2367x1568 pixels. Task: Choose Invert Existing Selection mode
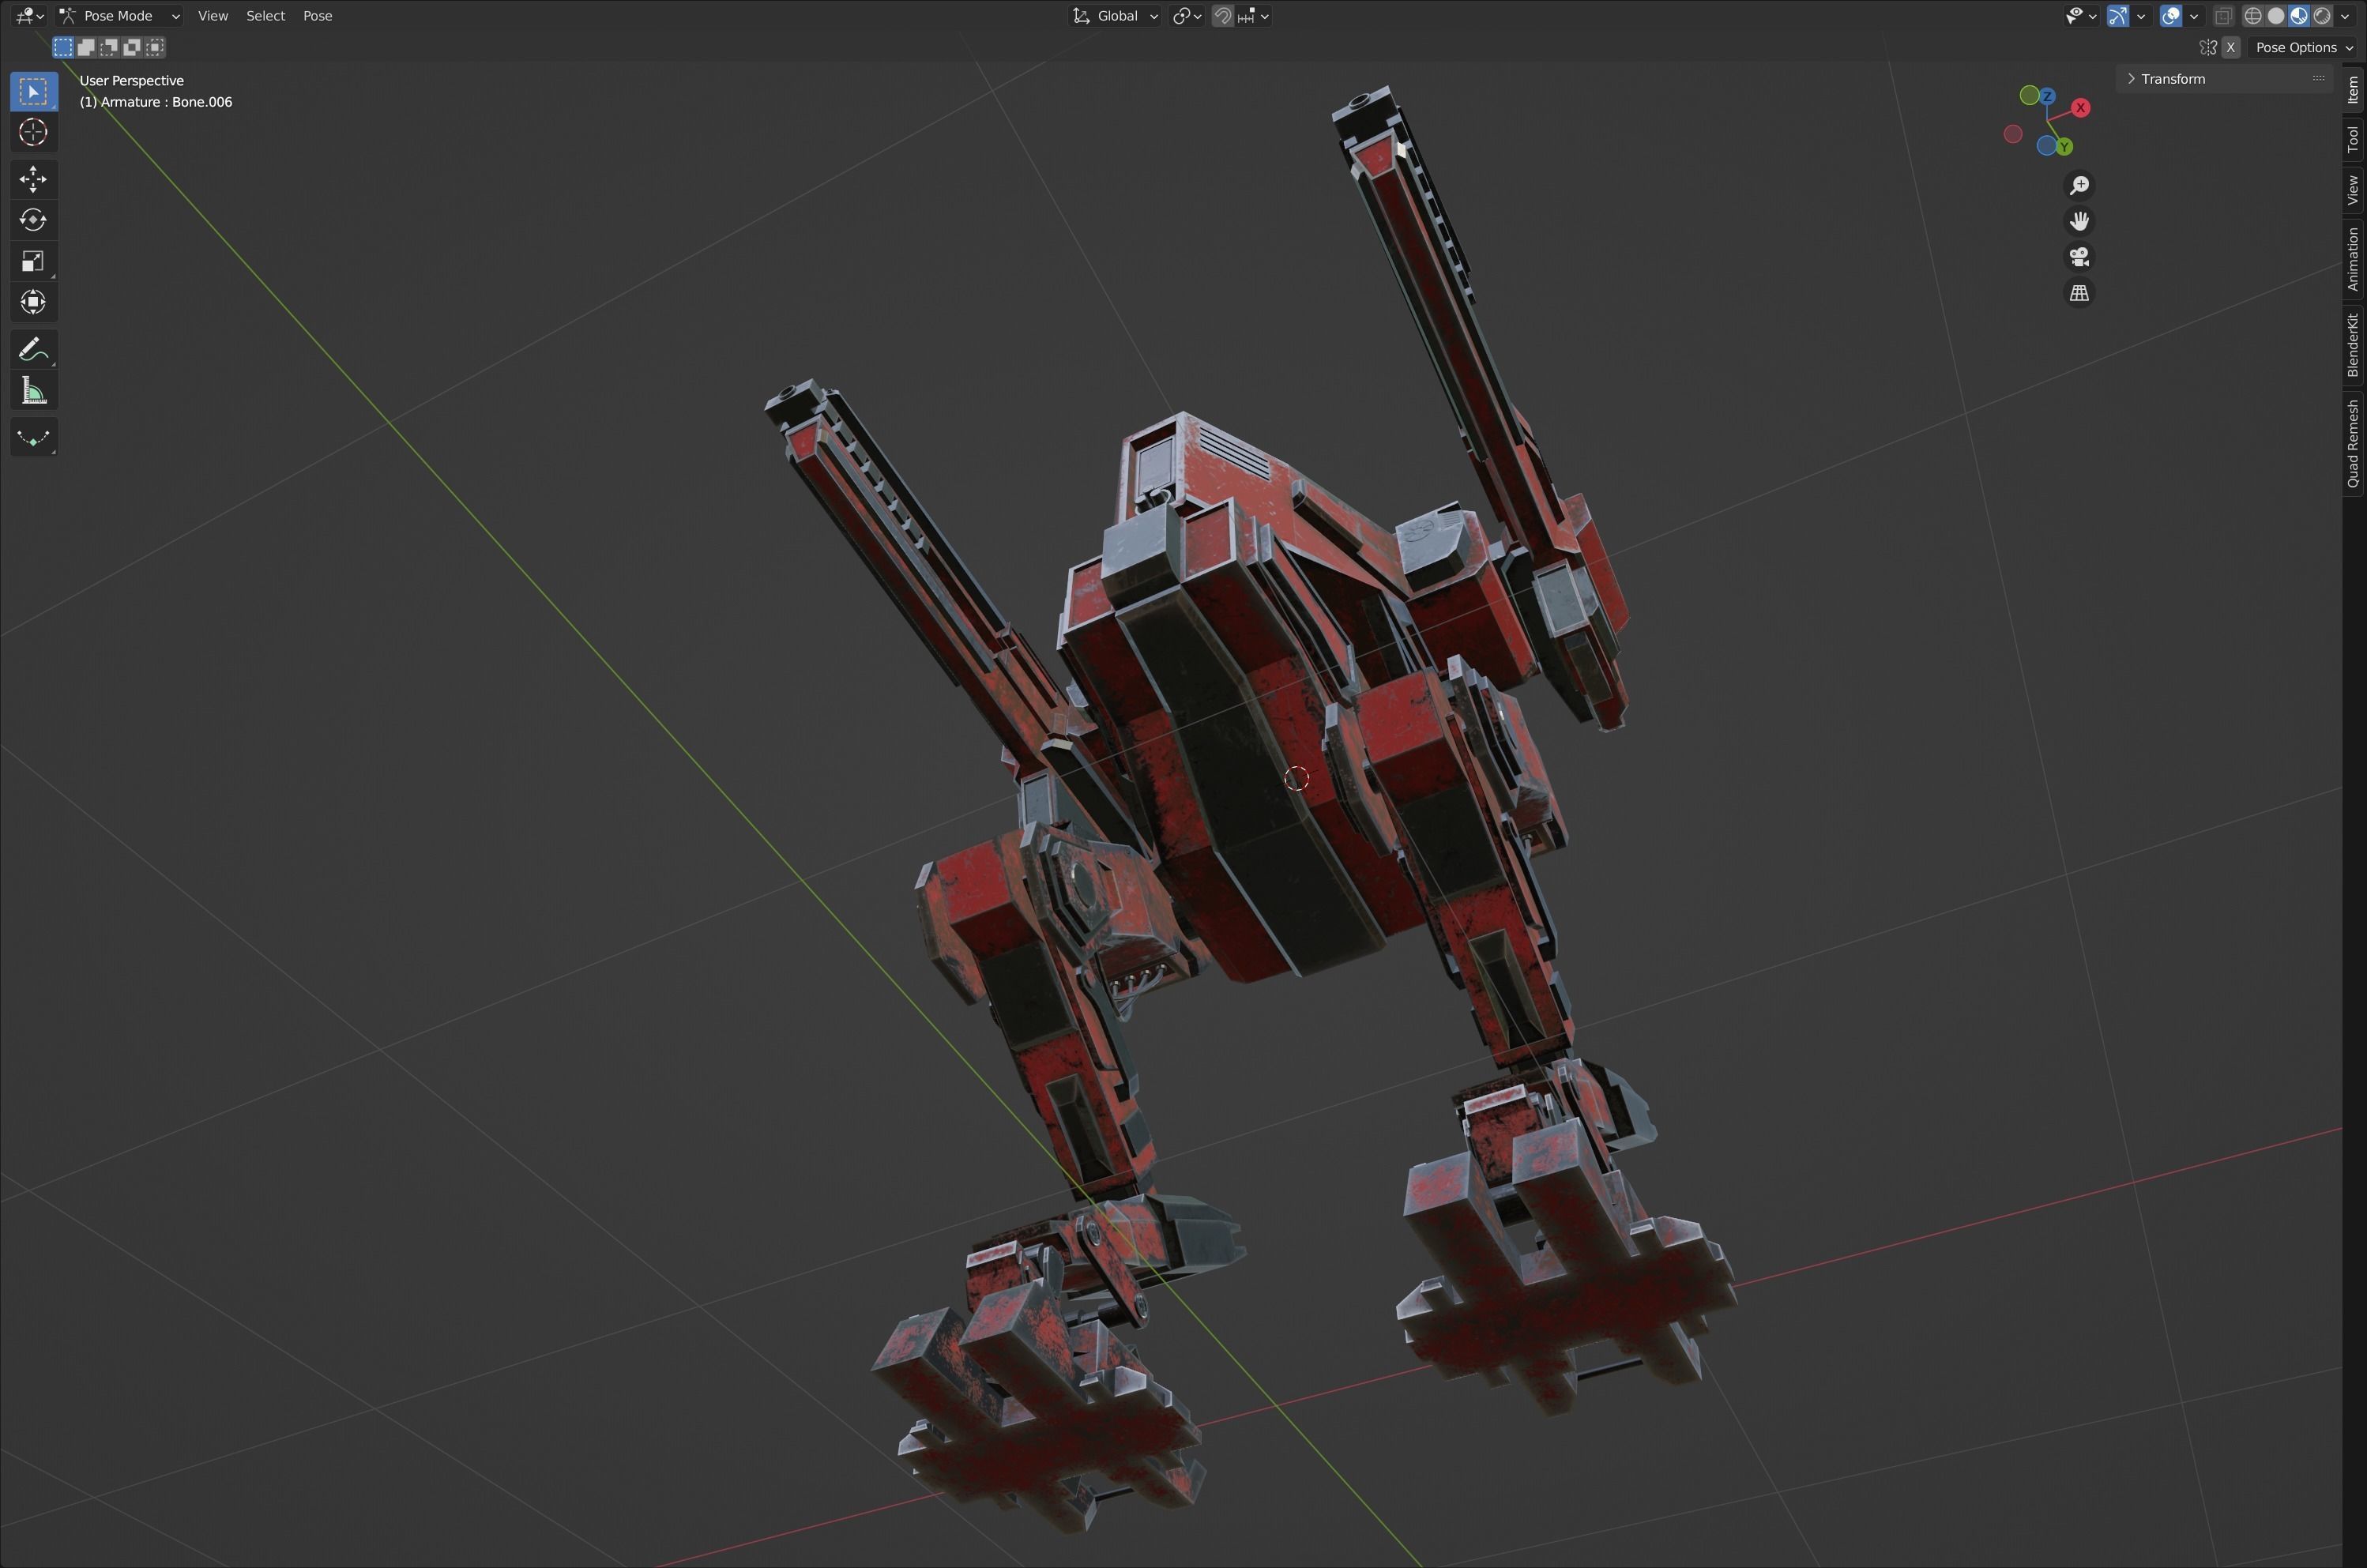pos(132,47)
